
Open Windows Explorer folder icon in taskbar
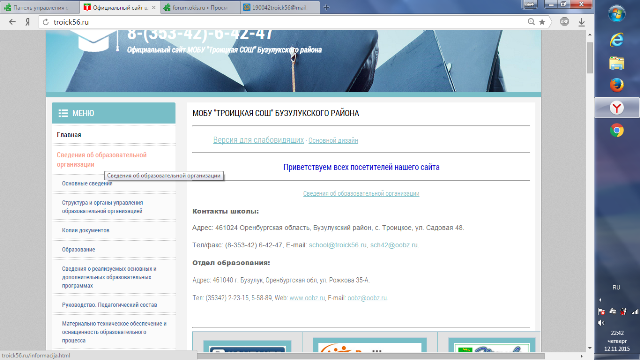(x=617, y=63)
